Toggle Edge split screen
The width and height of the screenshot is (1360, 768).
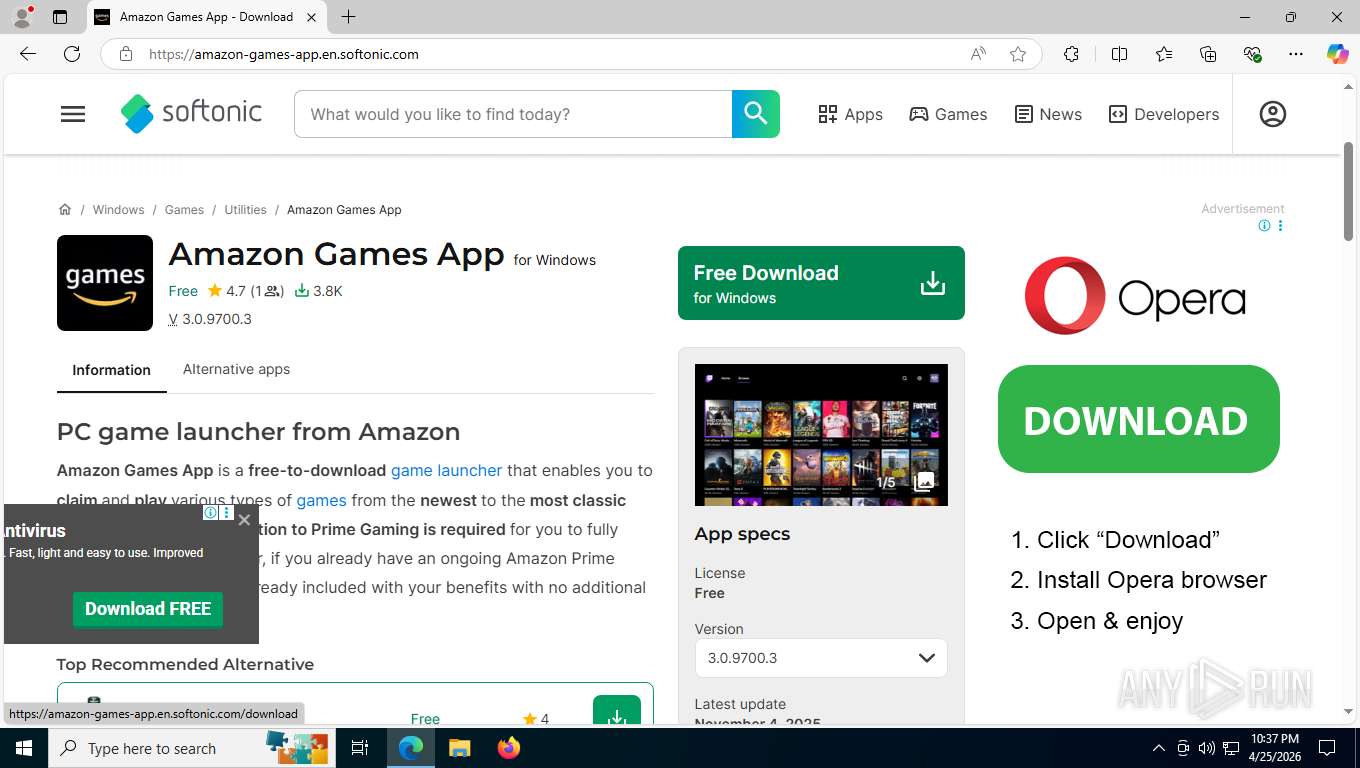tap(1119, 54)
